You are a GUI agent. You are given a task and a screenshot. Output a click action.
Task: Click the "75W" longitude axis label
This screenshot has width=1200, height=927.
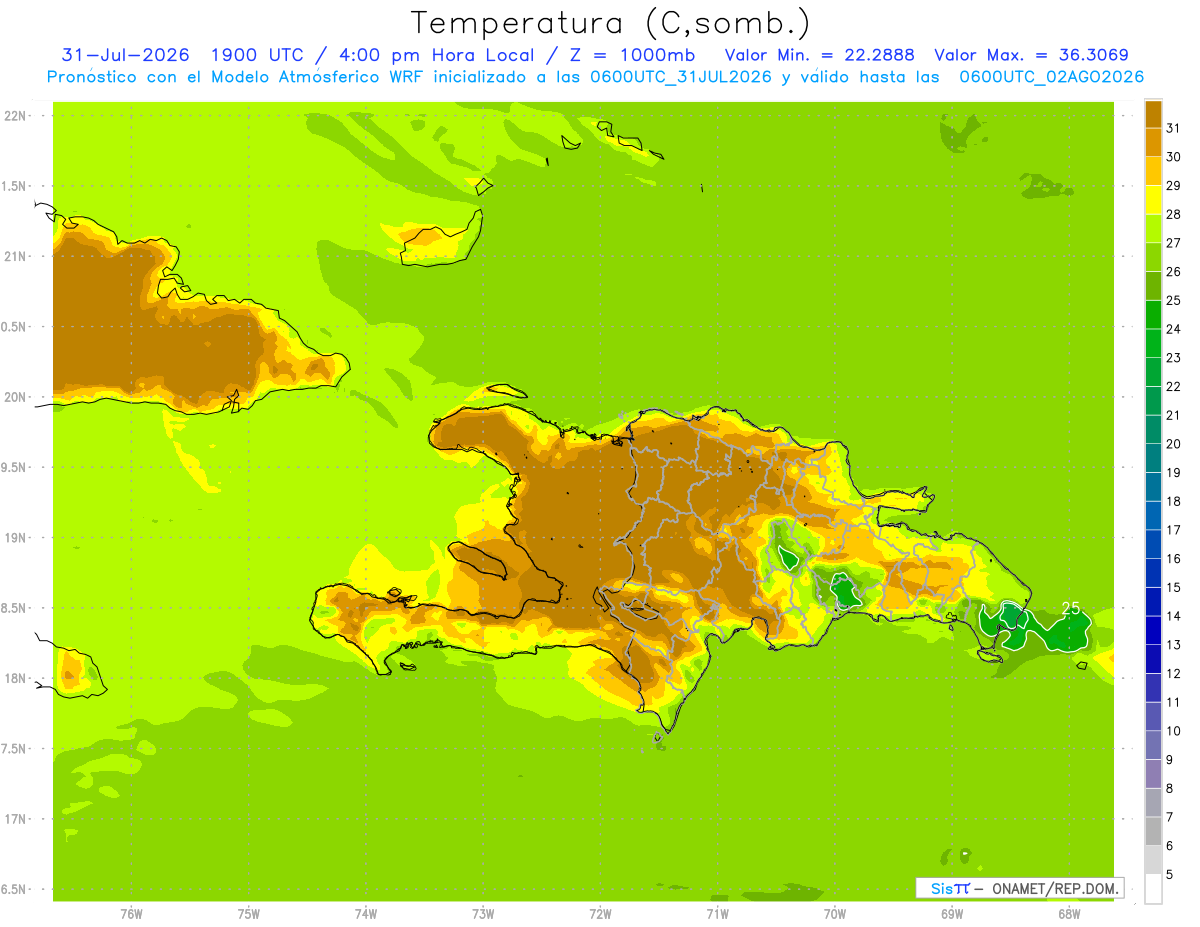[x=249, y=914]
